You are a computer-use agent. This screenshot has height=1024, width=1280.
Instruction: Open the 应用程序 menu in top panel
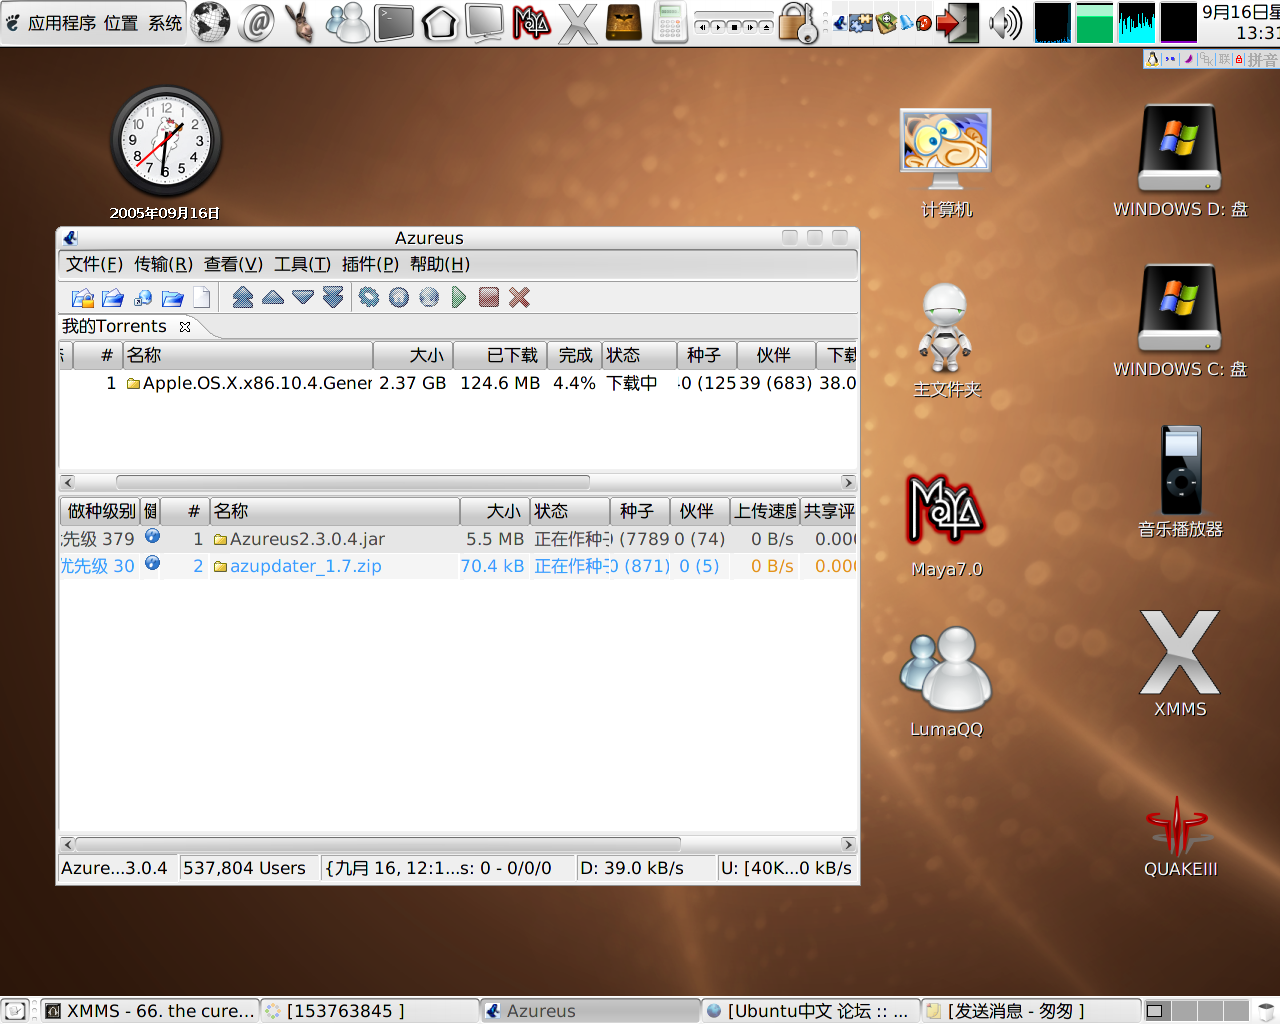tap(61, 22)
